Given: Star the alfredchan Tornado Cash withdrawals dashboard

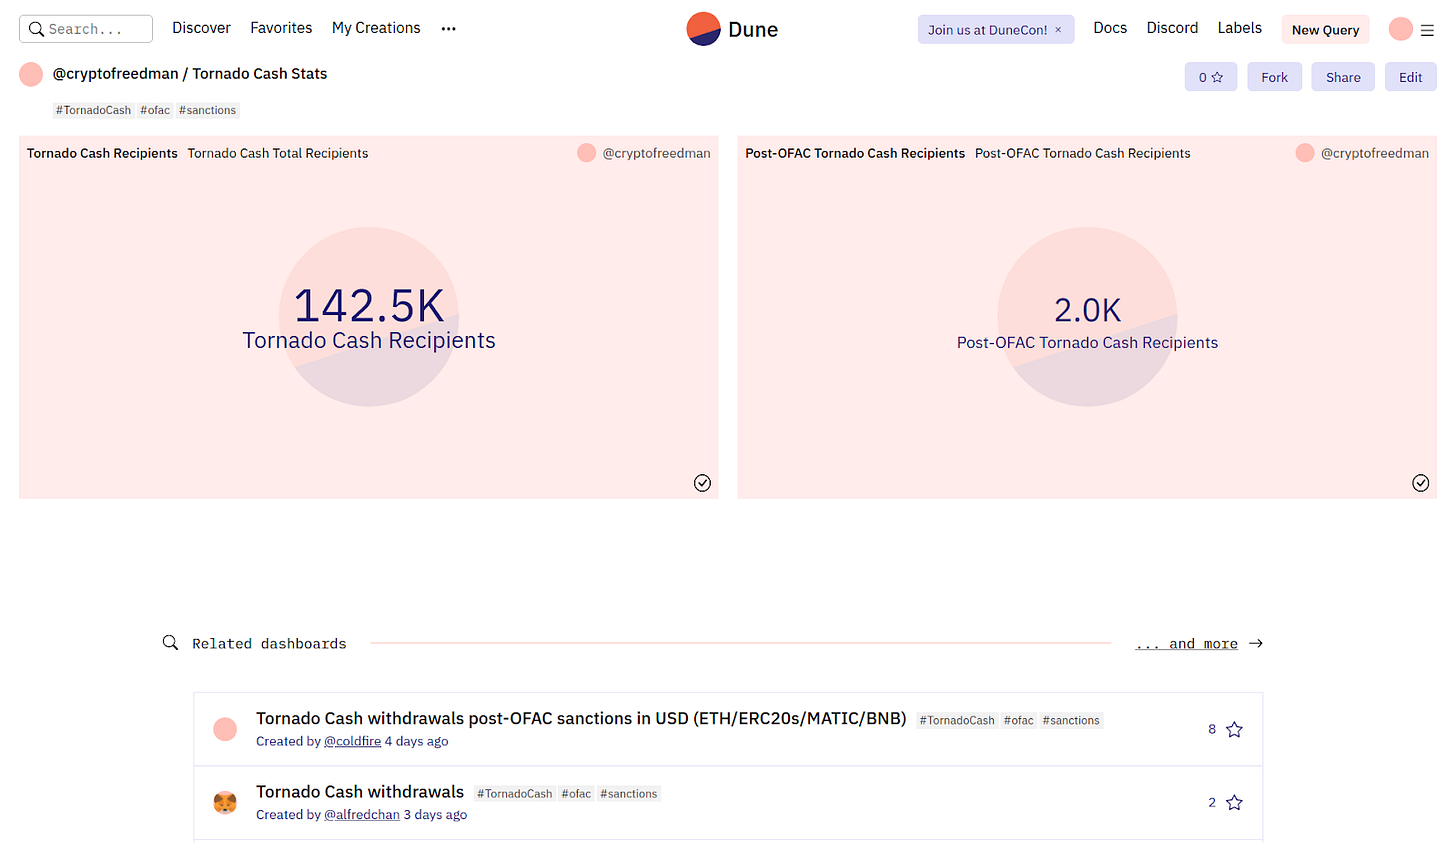Looking at the screenshot, I should (x=1234, y=803).
